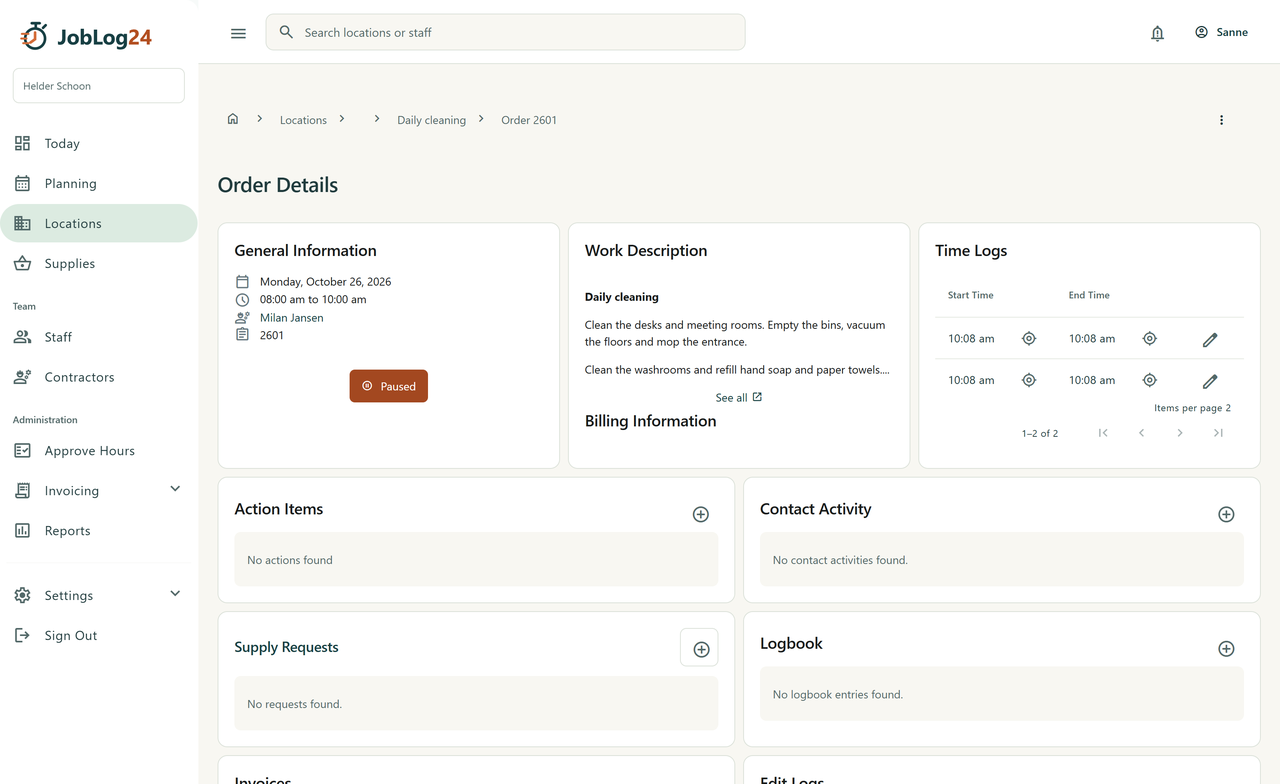Click Order 2601 breadcrumb
The image size is (1280, 784).
click(x=529, y=120)
